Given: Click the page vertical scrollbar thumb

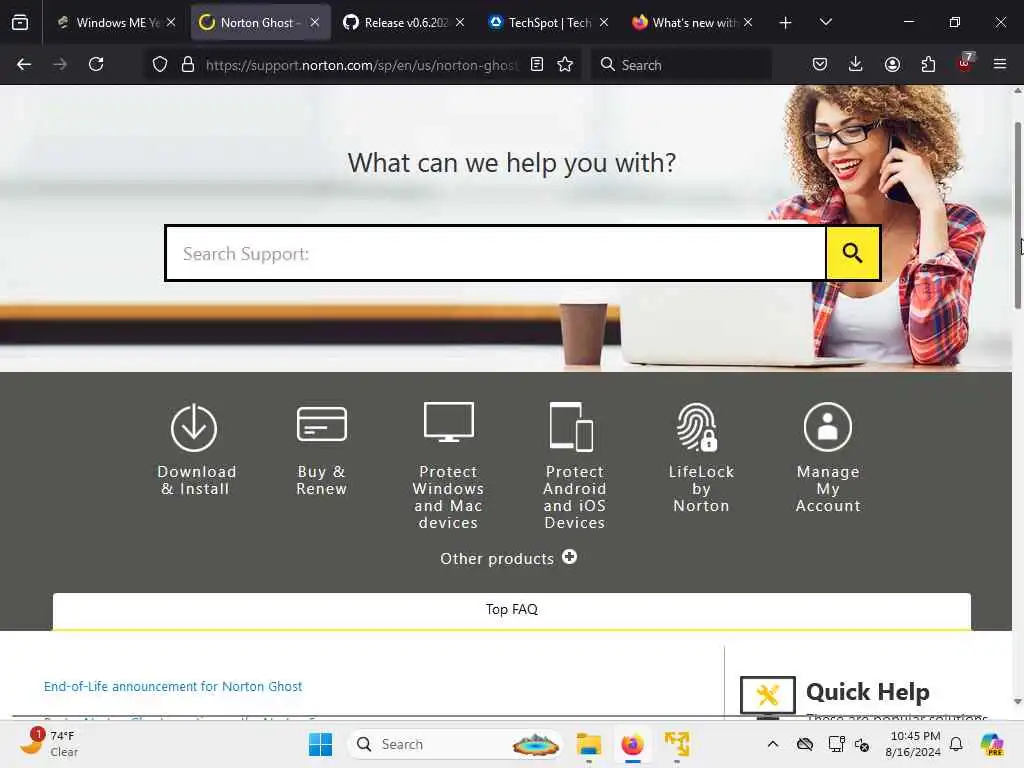Looking at the screenshot, I should [x=1017, y=216].
